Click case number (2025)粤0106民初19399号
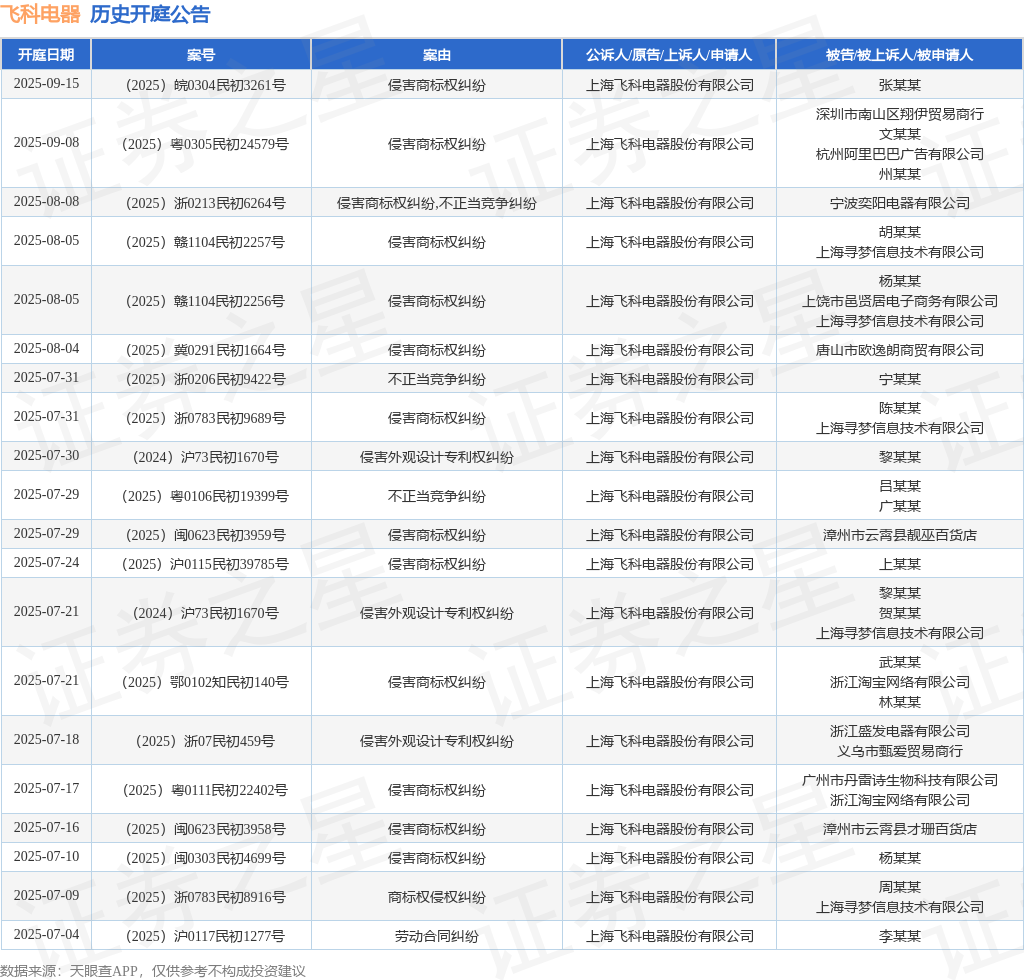The width and height of the screenshot is (1024, 980). (x=205, y=496)
